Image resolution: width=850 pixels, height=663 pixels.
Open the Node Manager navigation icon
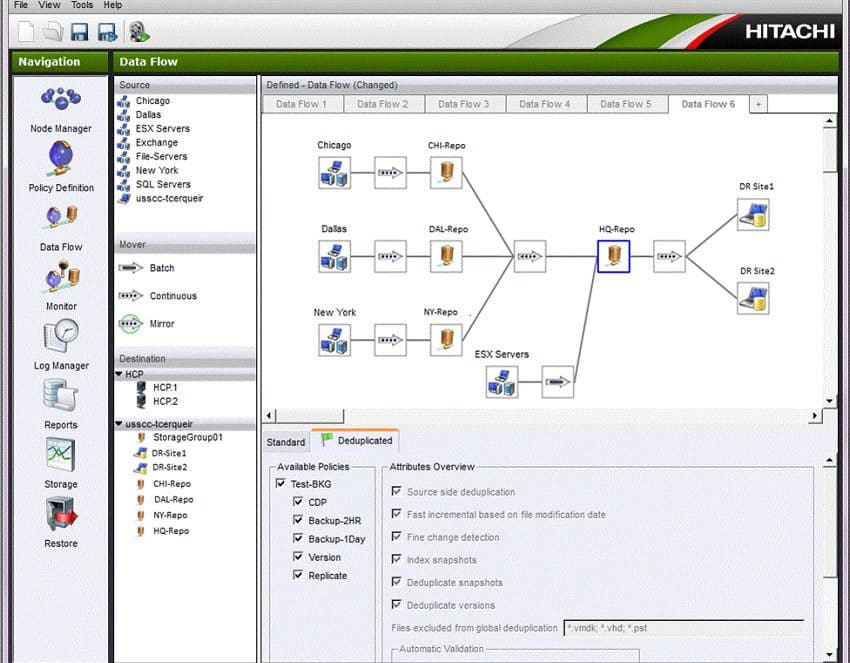(61, 99)
